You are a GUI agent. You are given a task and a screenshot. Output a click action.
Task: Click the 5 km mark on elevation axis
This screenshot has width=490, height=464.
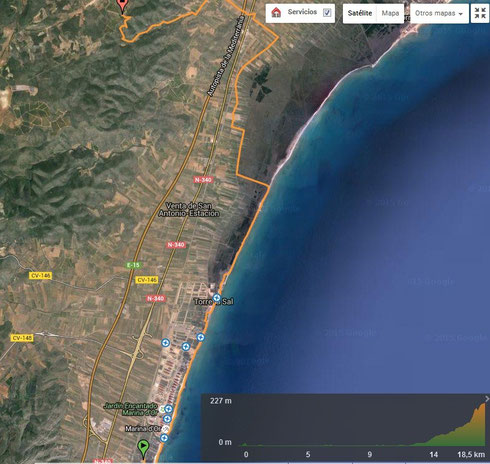[x=308, y=454]
